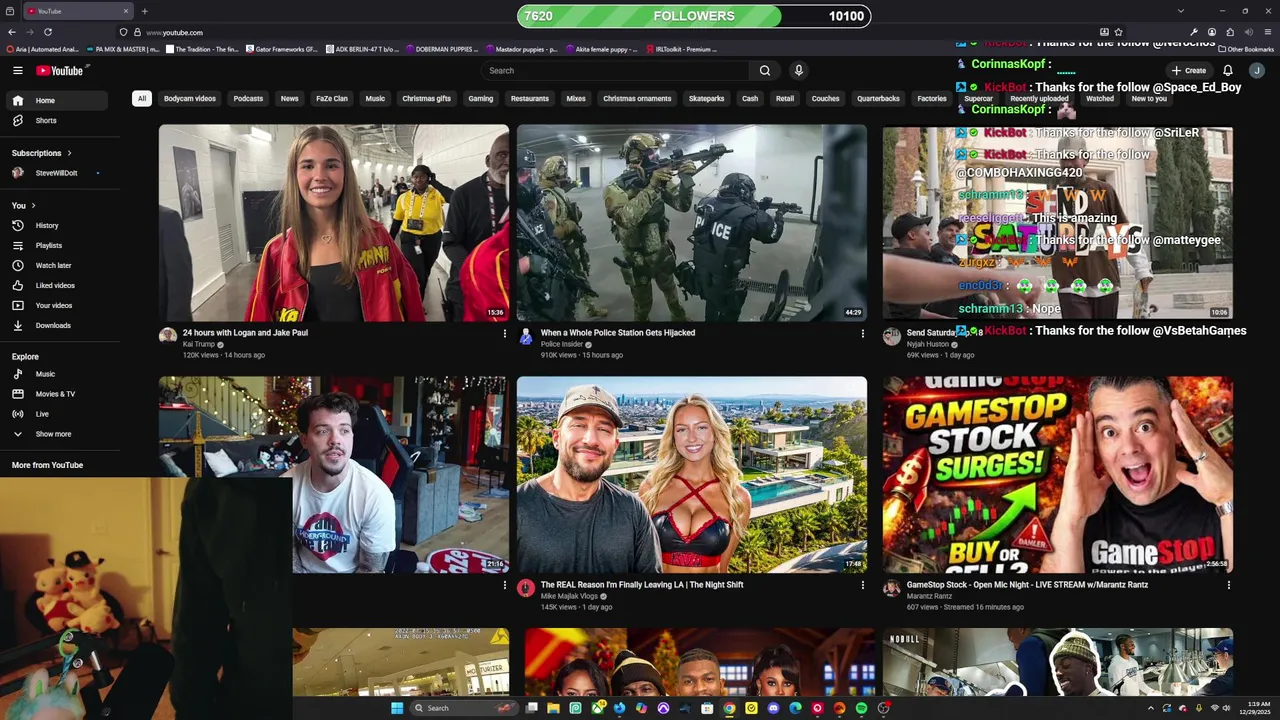1280x720 pixels.
Task: Click Kai Trump channel avatar
Action: click(168, 336)
